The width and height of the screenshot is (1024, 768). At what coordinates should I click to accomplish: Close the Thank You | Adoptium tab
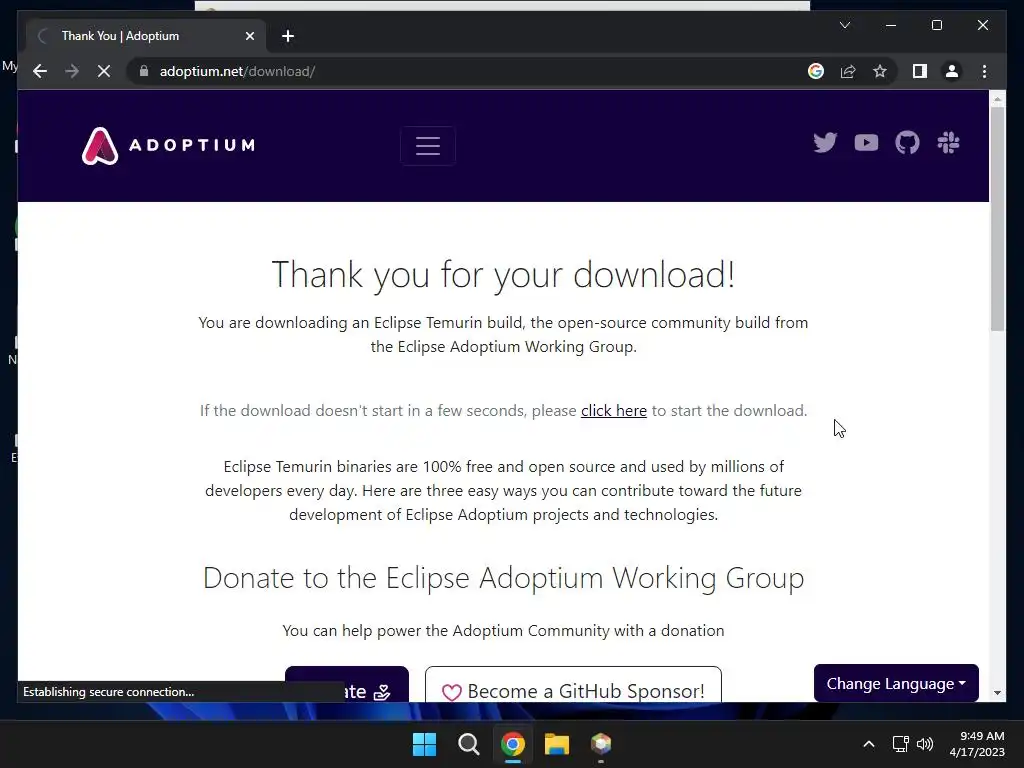coord(249,36)
